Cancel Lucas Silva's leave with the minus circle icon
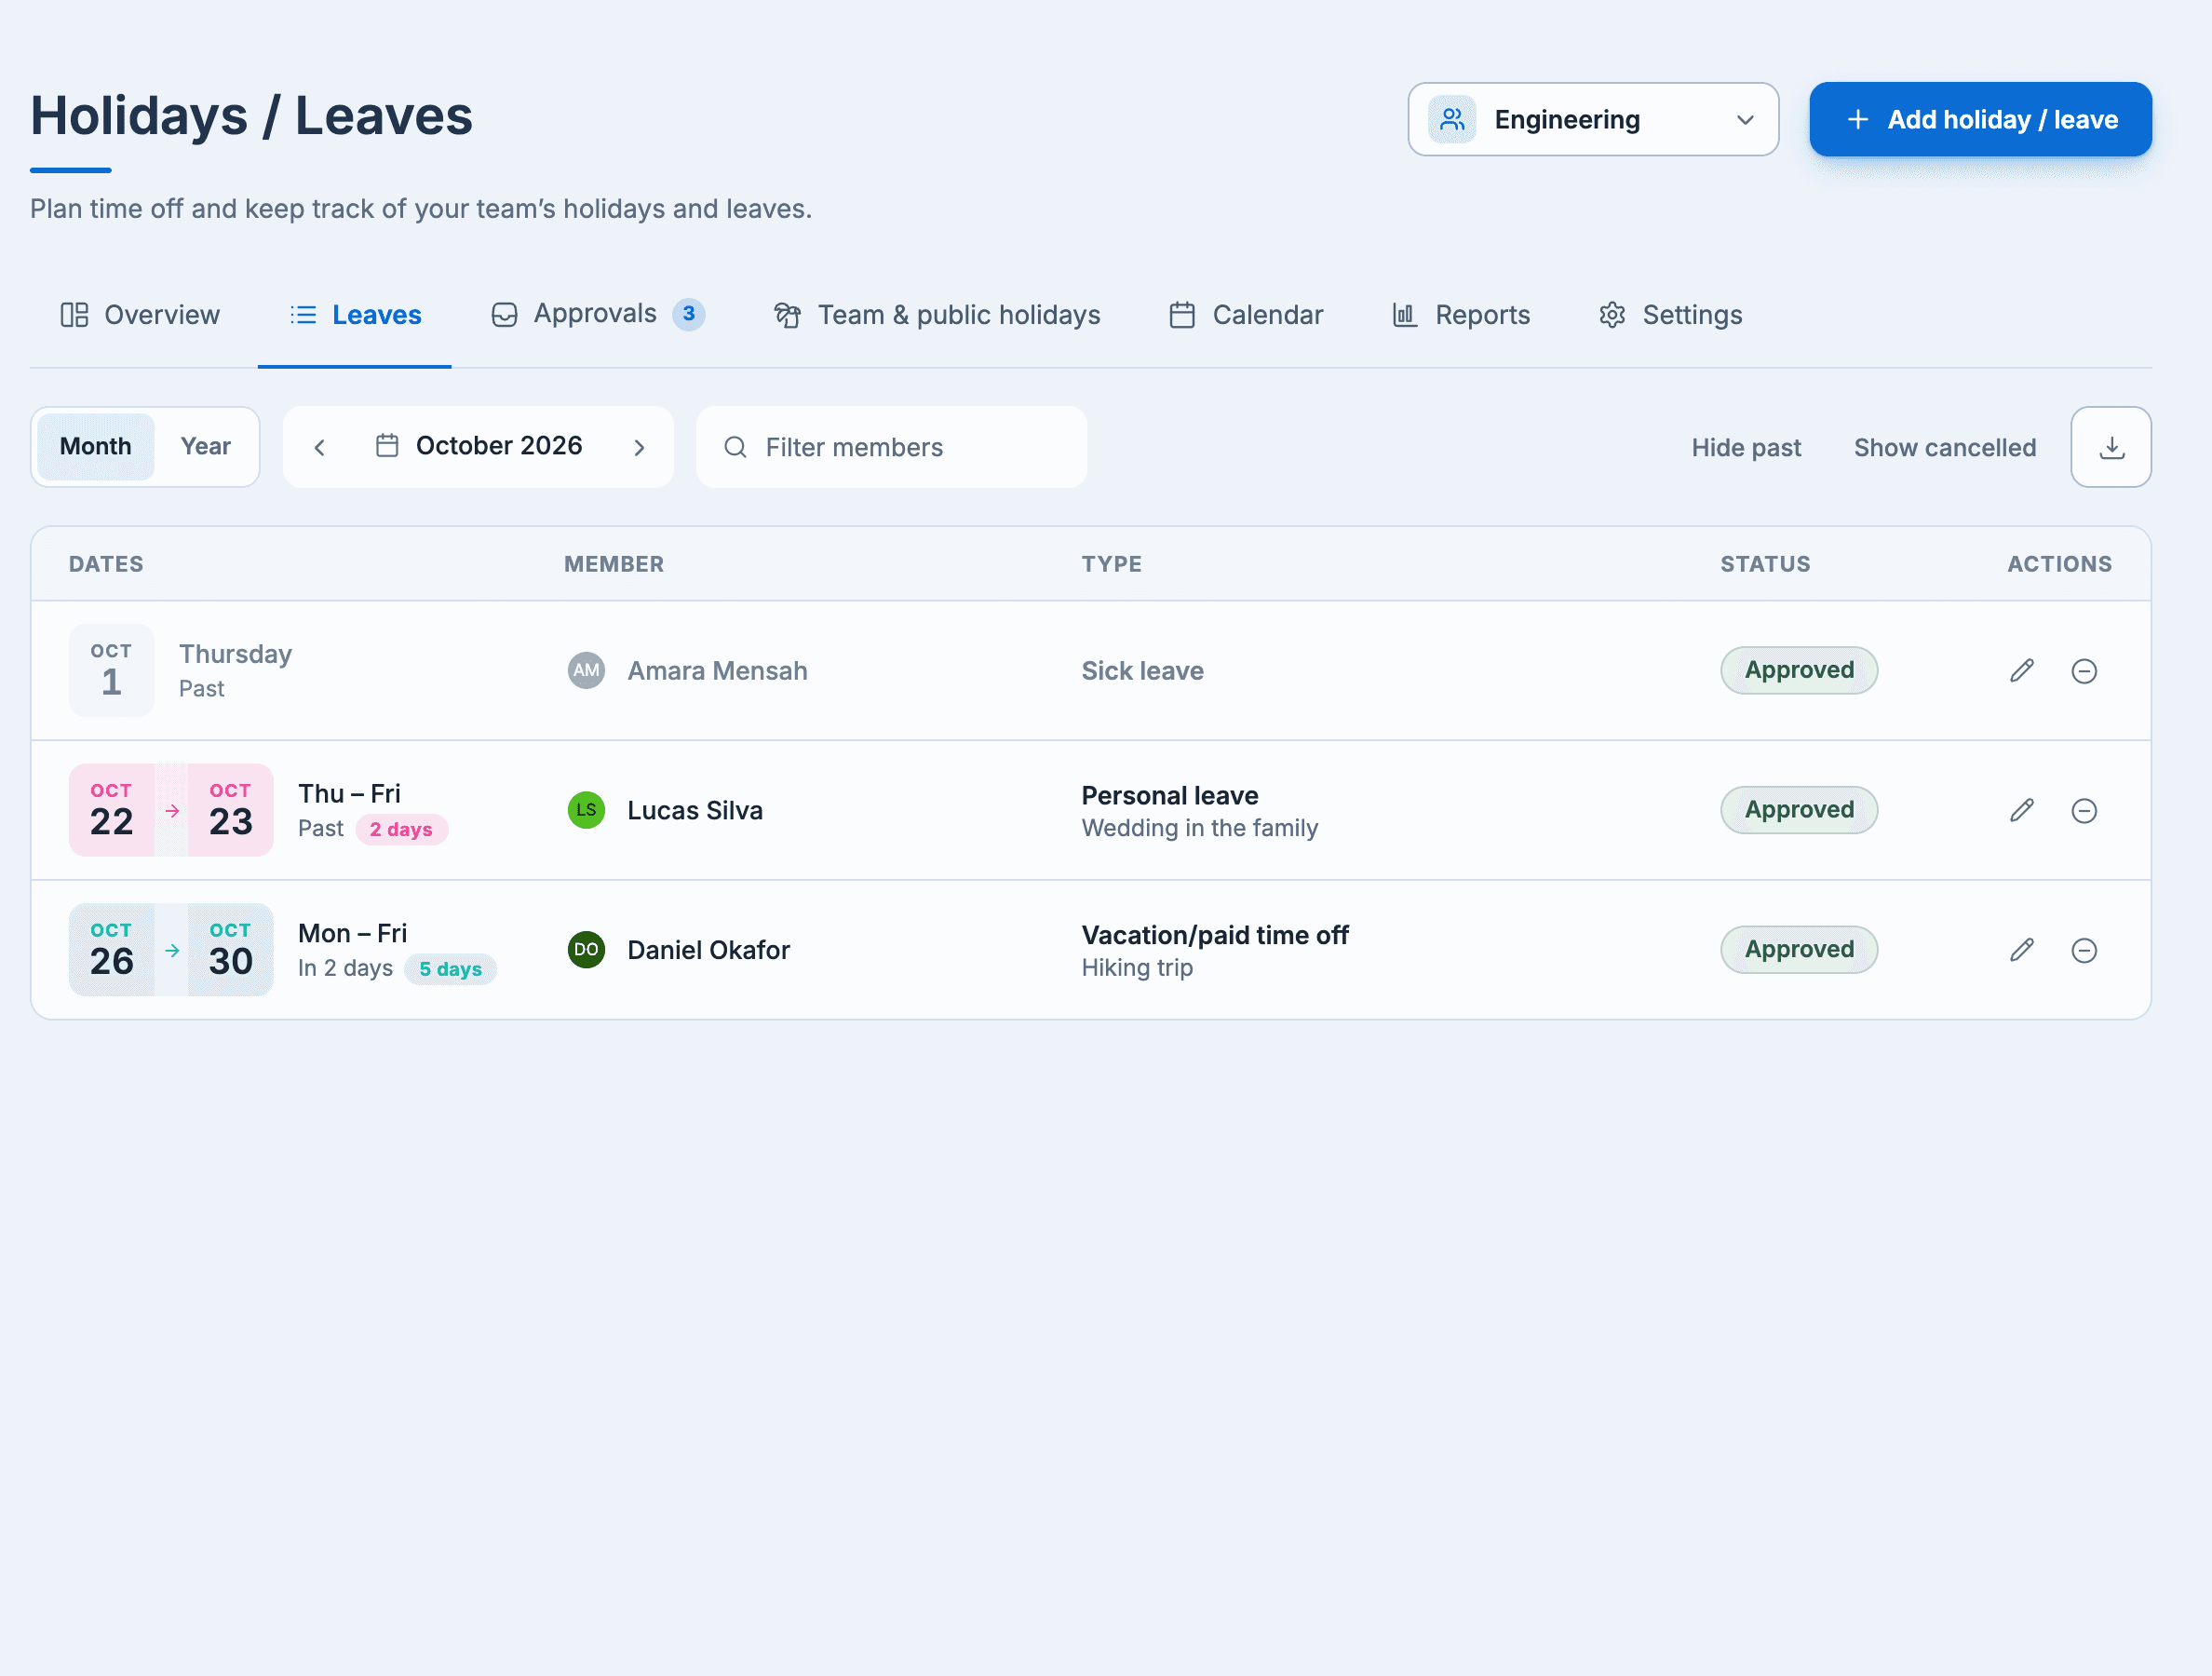This screenshot has width=2212, height=1676. [2083, 810]
